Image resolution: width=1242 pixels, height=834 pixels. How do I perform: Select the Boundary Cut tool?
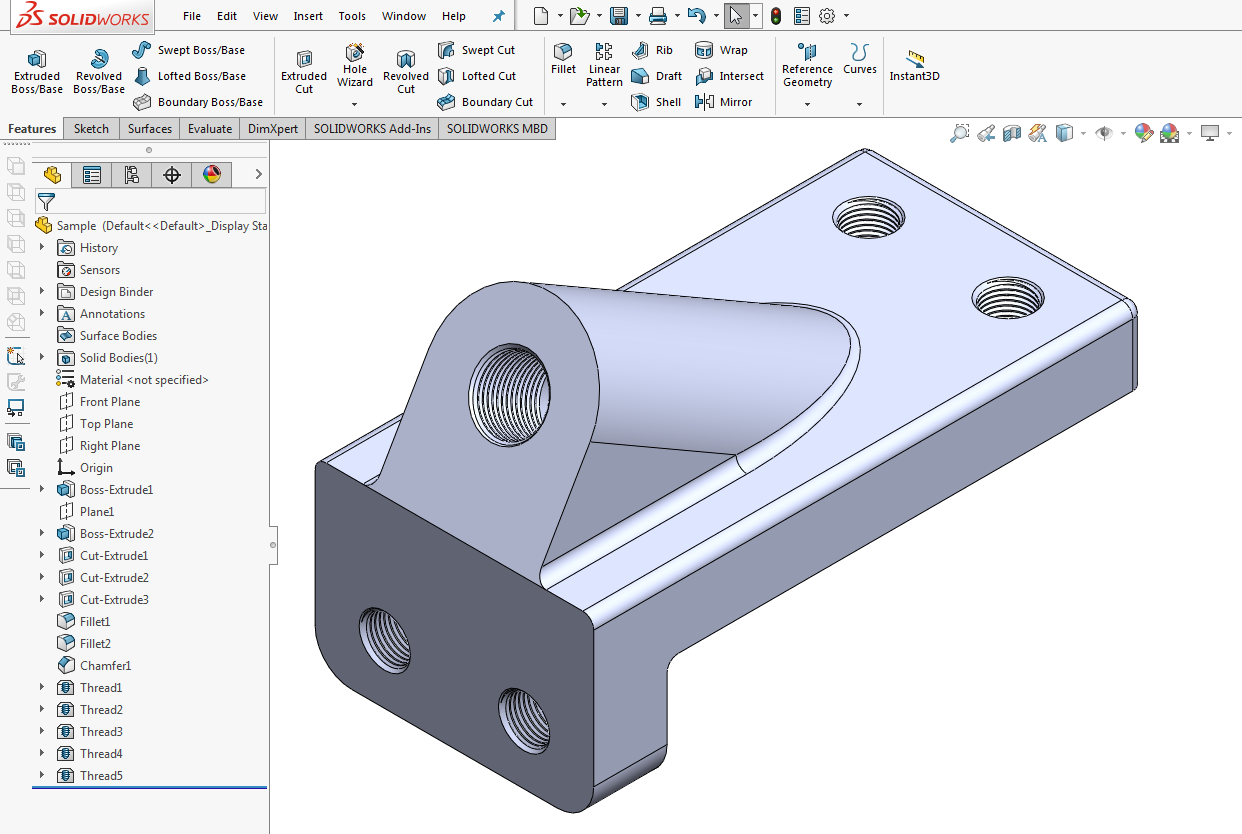[485, 102]
